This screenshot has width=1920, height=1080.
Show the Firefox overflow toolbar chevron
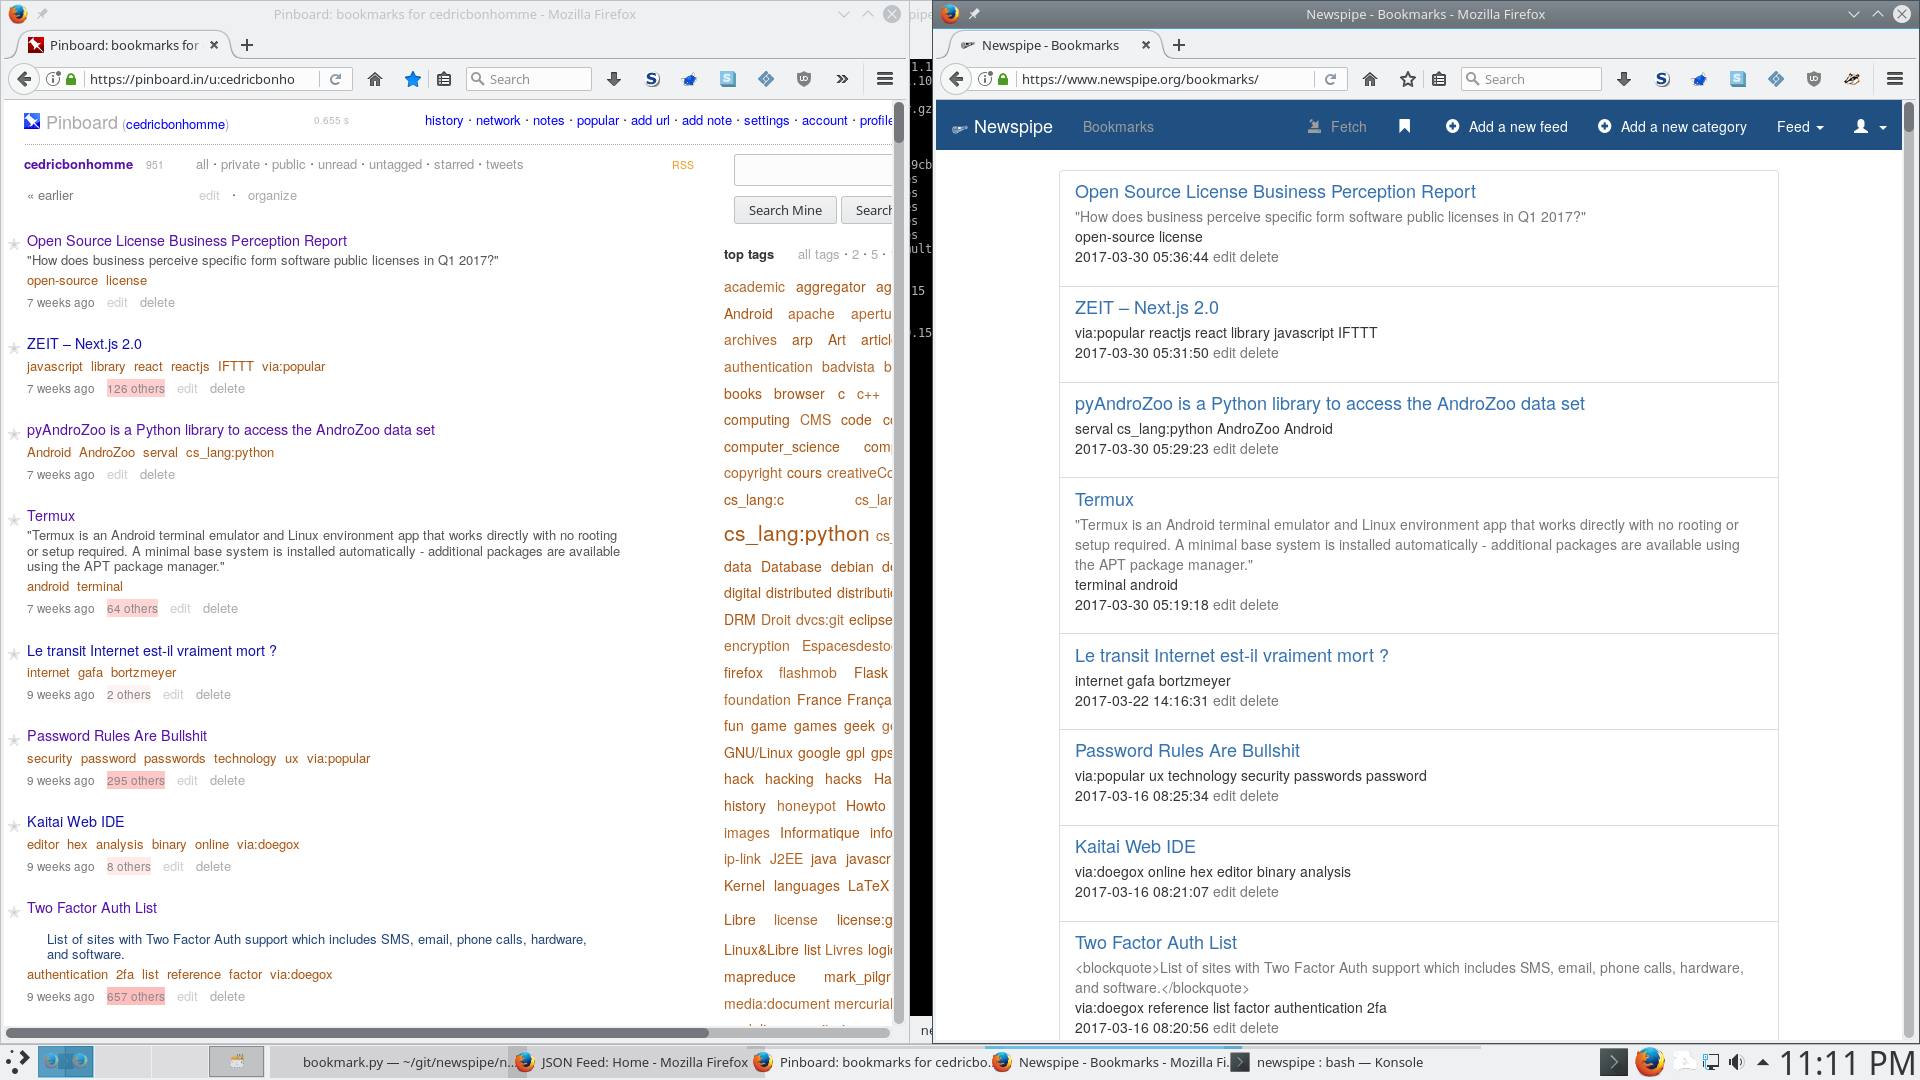point(842,79)
